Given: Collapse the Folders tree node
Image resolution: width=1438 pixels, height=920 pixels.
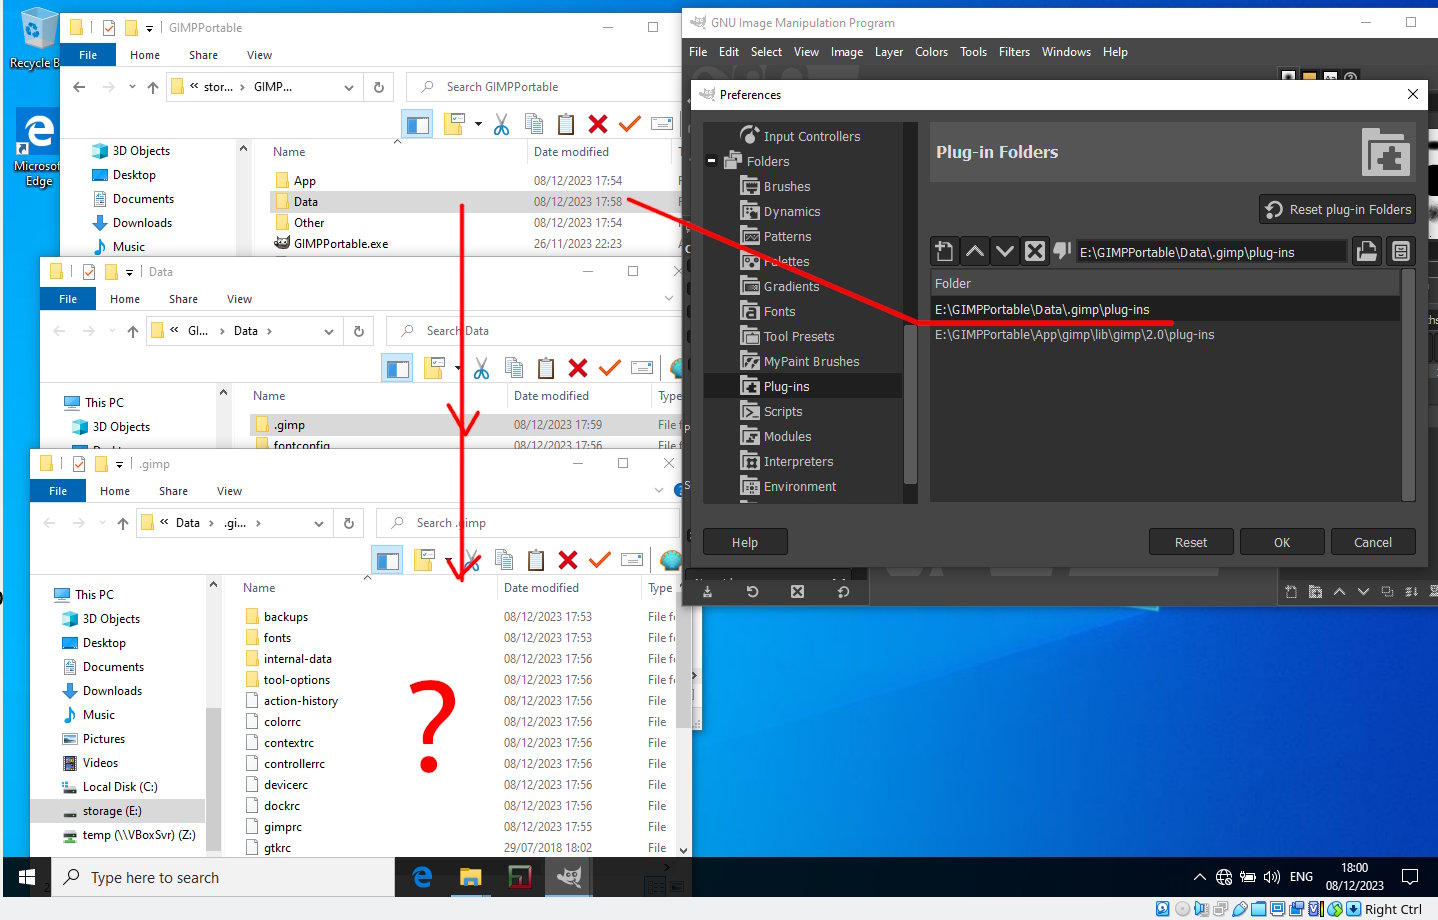Looking at the screenshot, I should click(x=712, y=161).
